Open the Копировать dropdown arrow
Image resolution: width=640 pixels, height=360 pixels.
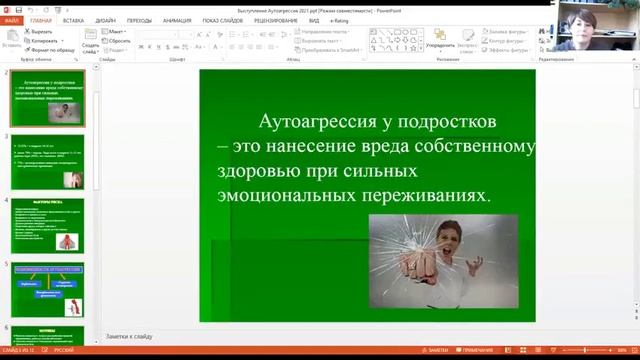coord(62,41)
